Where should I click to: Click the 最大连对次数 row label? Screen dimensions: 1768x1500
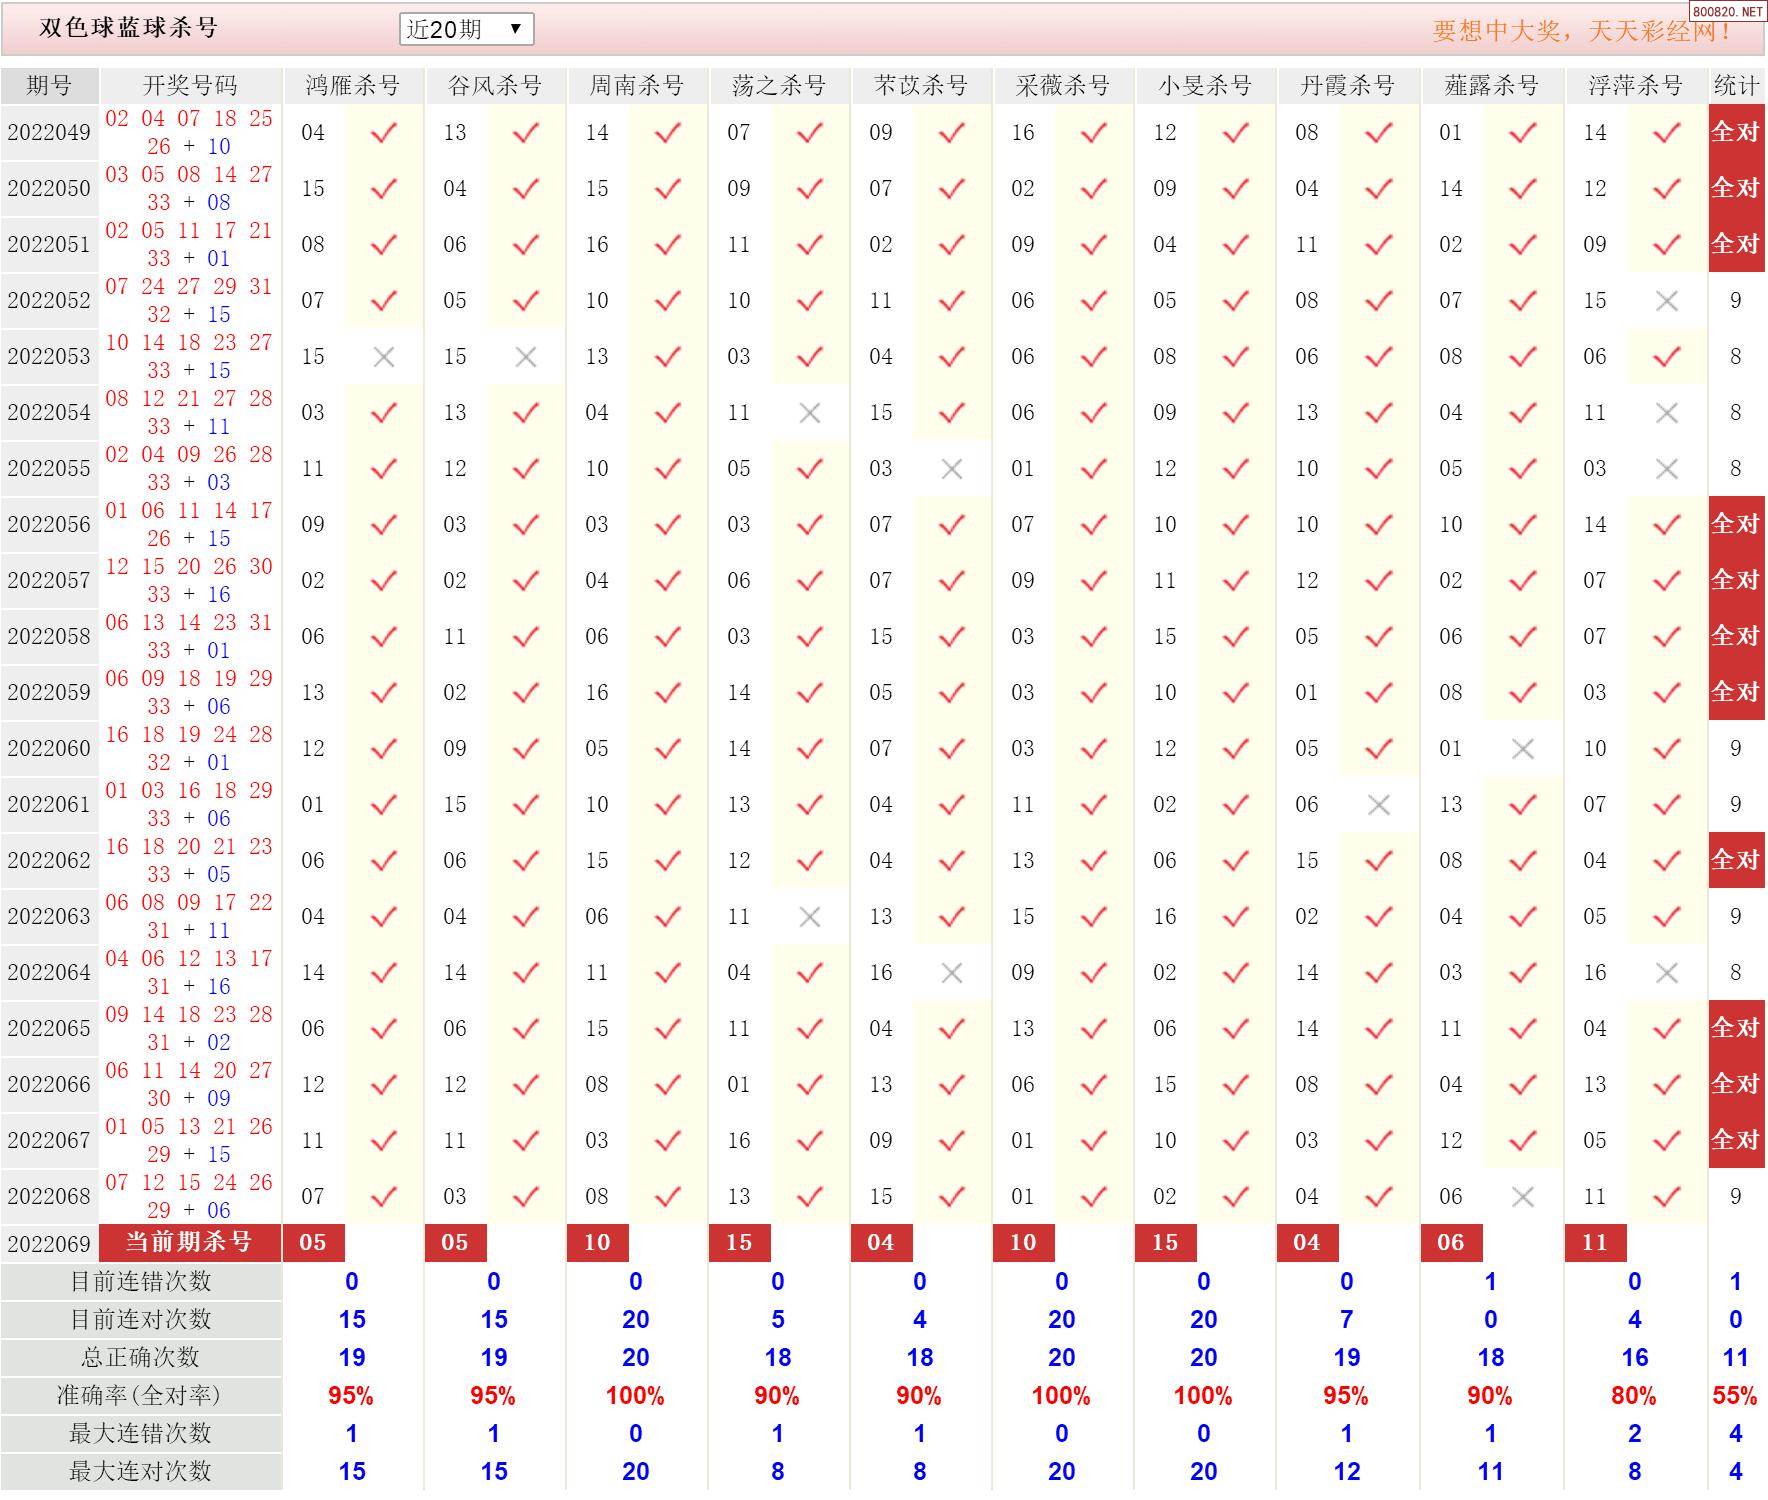(x=141, y=1472)
